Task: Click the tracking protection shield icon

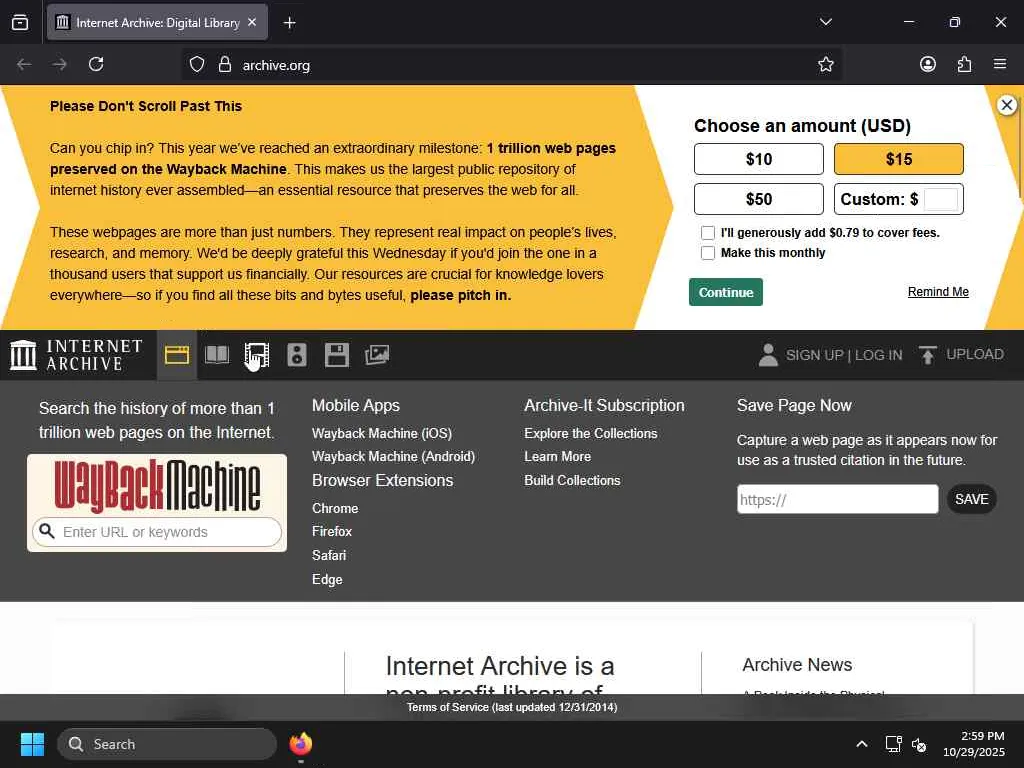Action: pyautogui.click(x=197, y=64)
